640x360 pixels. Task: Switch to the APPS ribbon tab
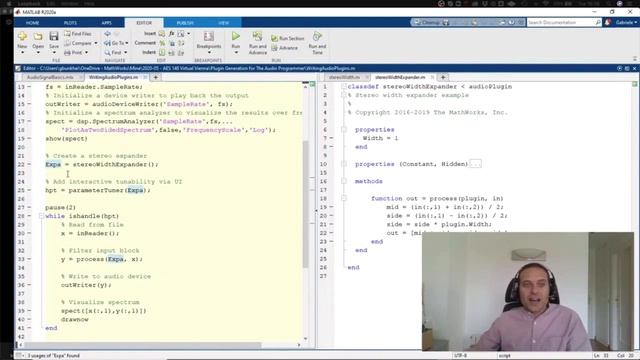pos(107,23)
